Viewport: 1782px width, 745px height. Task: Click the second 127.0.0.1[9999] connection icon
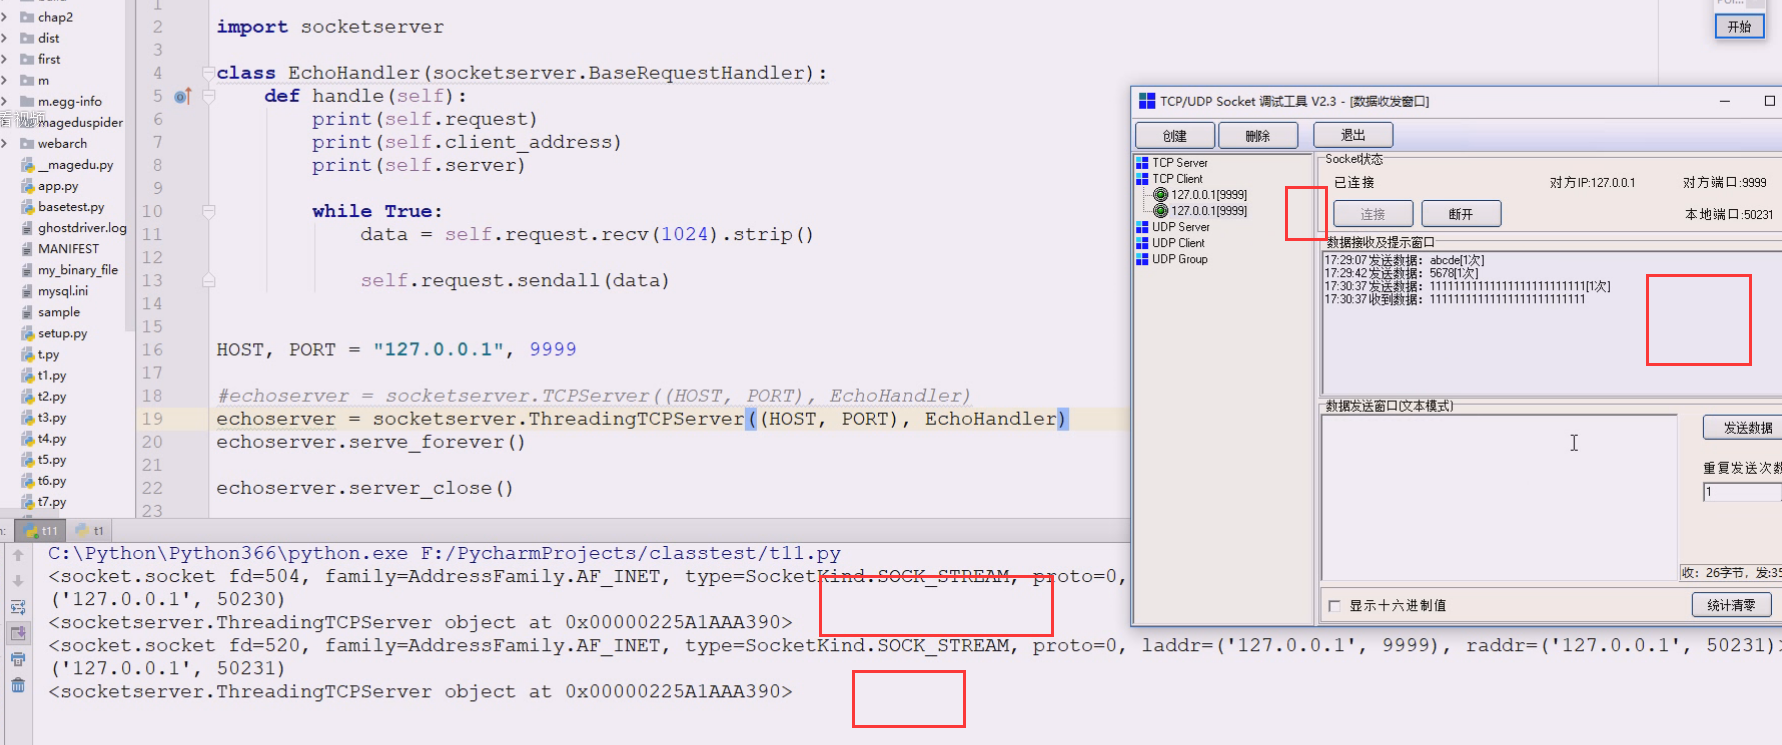(x=1160, y=211)
